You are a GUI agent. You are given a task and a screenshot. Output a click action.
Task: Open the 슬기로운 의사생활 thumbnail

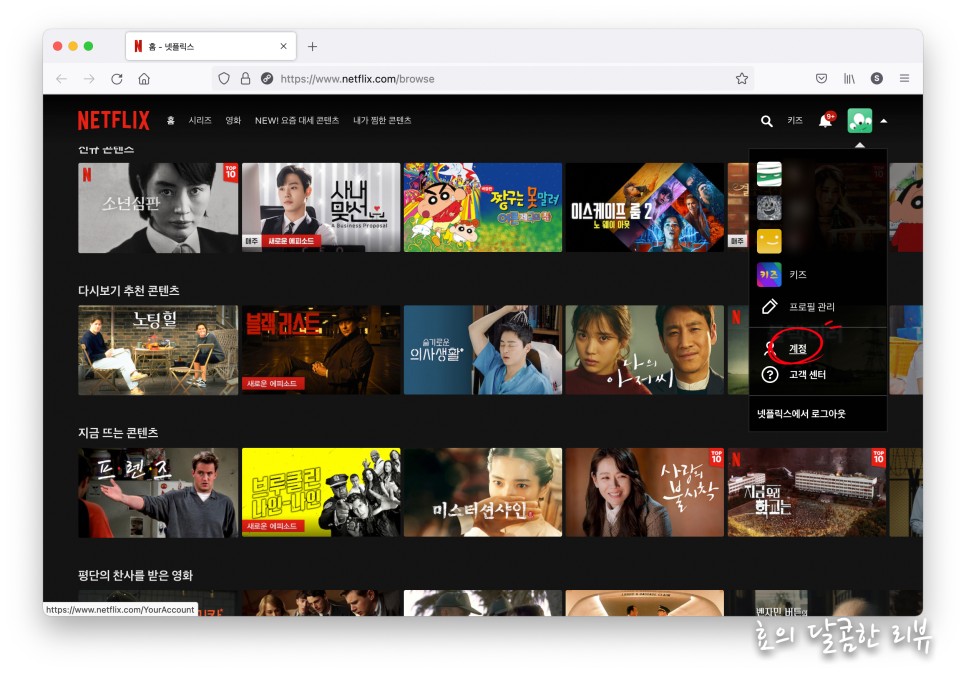point(483,350)
